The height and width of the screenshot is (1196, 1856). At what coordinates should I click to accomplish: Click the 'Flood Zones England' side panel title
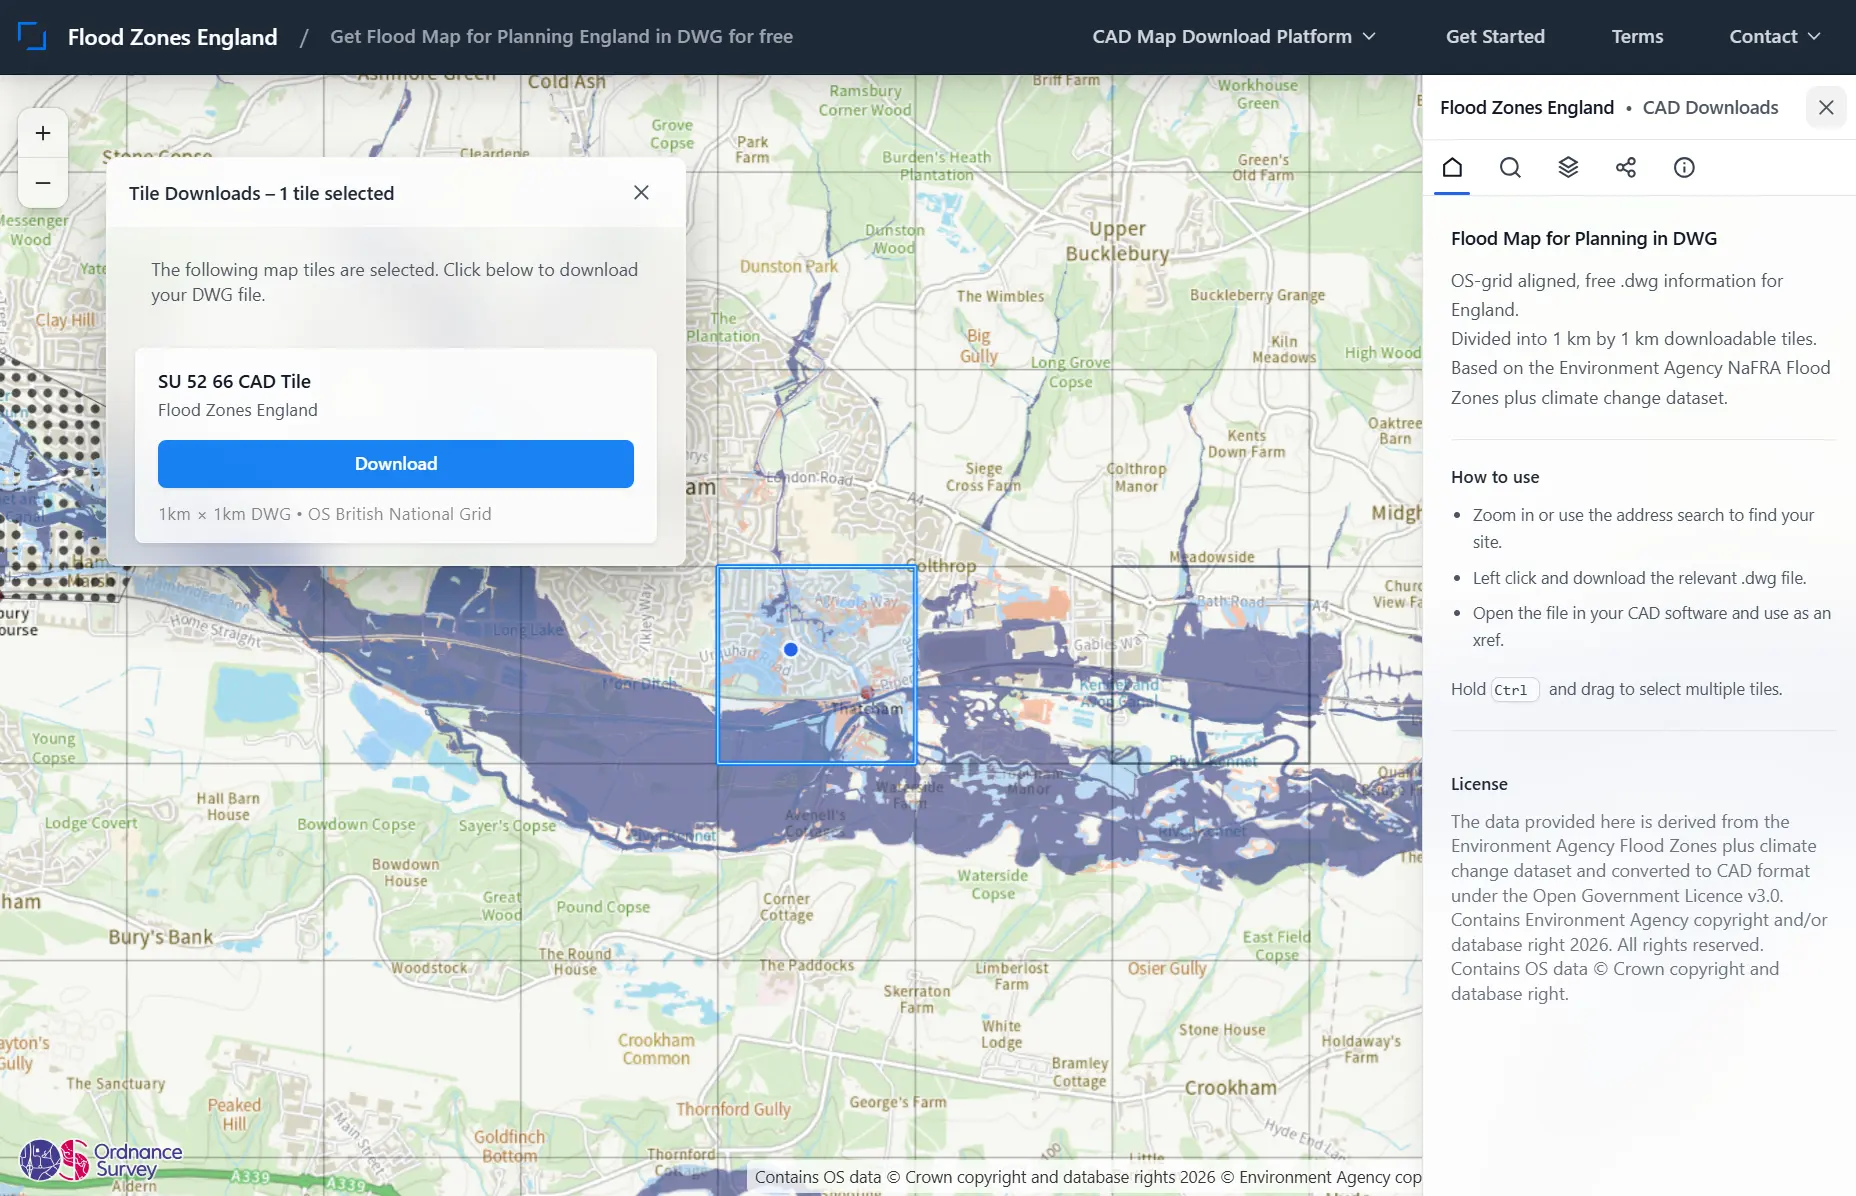[x=1527, y=107]
